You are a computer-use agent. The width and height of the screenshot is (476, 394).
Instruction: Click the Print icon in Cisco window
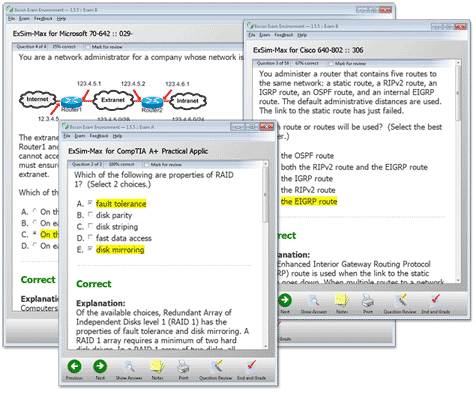[368, 300]
